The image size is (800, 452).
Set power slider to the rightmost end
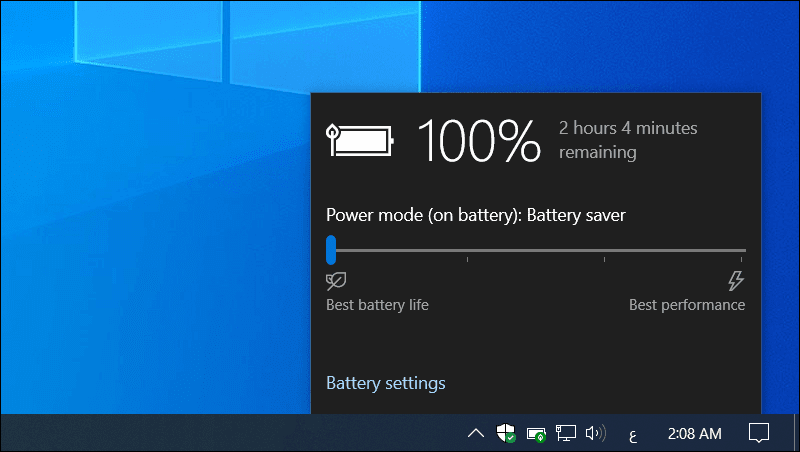click(x=743, y=250)
